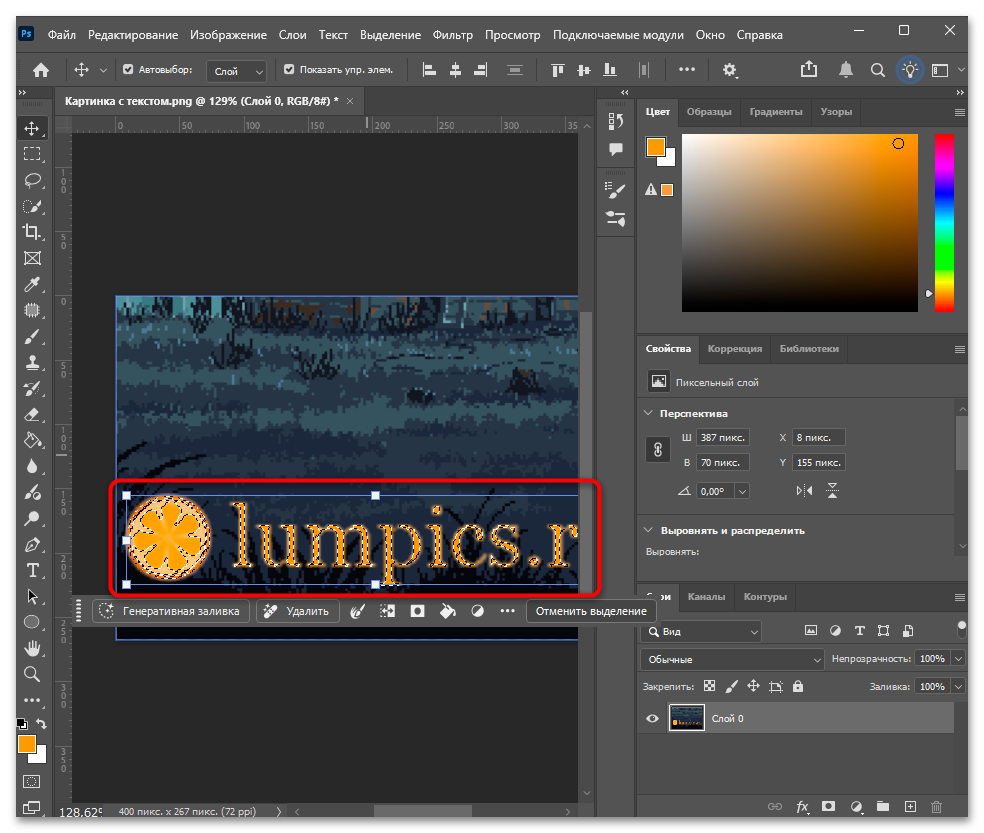Close the Картинка с текстом.png document tab
The image size is (984, 833).
click(350, 101)
